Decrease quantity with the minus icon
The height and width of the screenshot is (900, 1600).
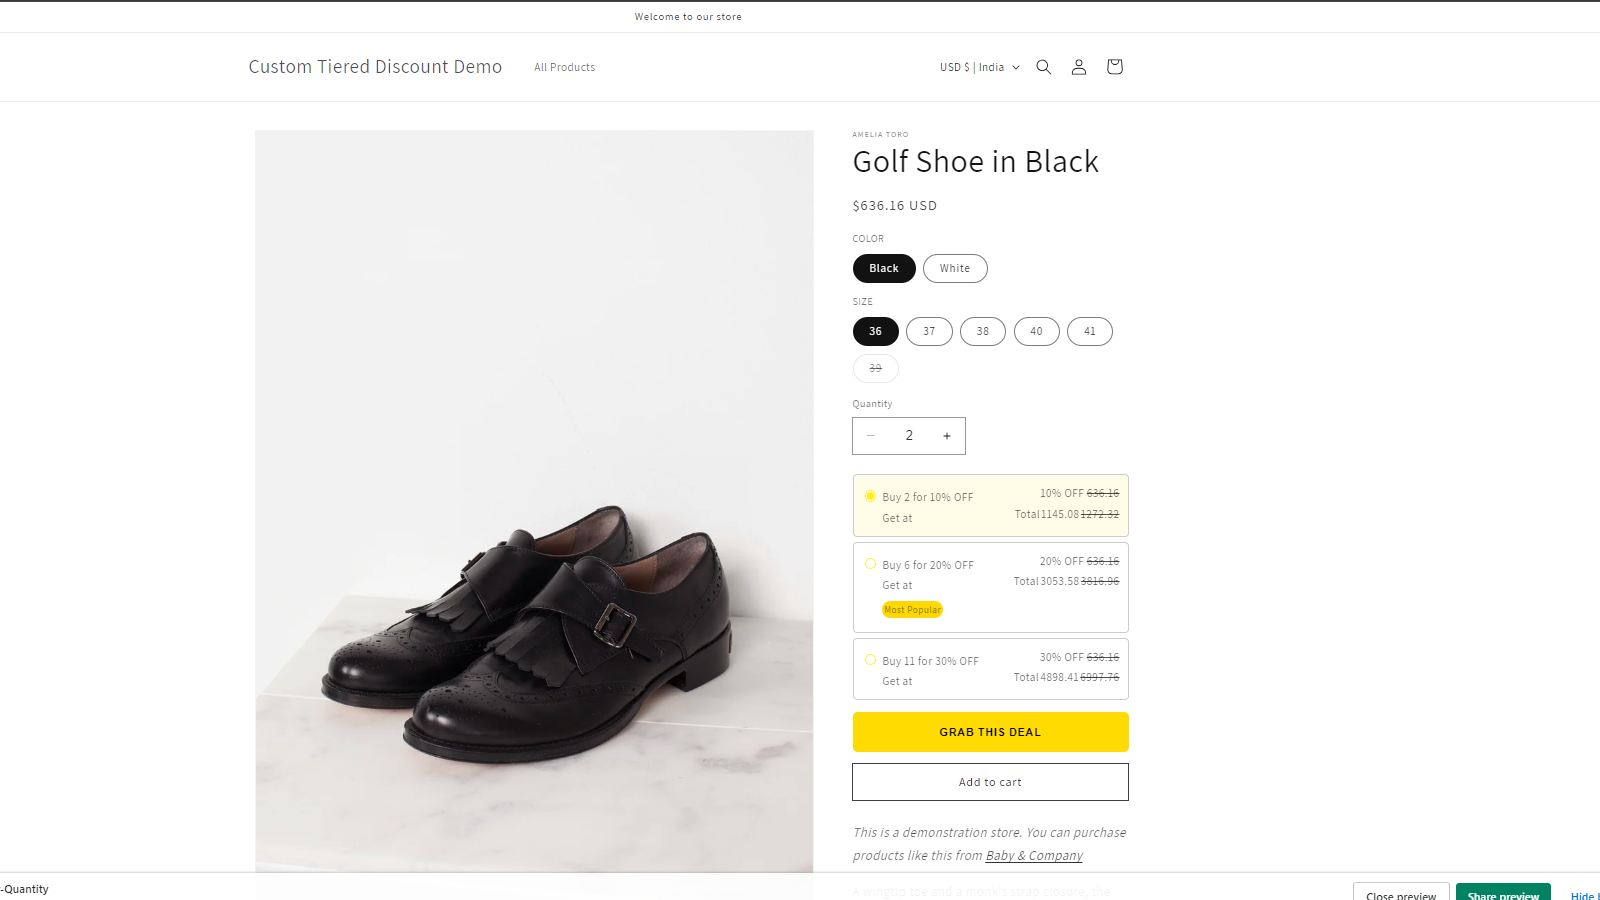tap(871, 435)
